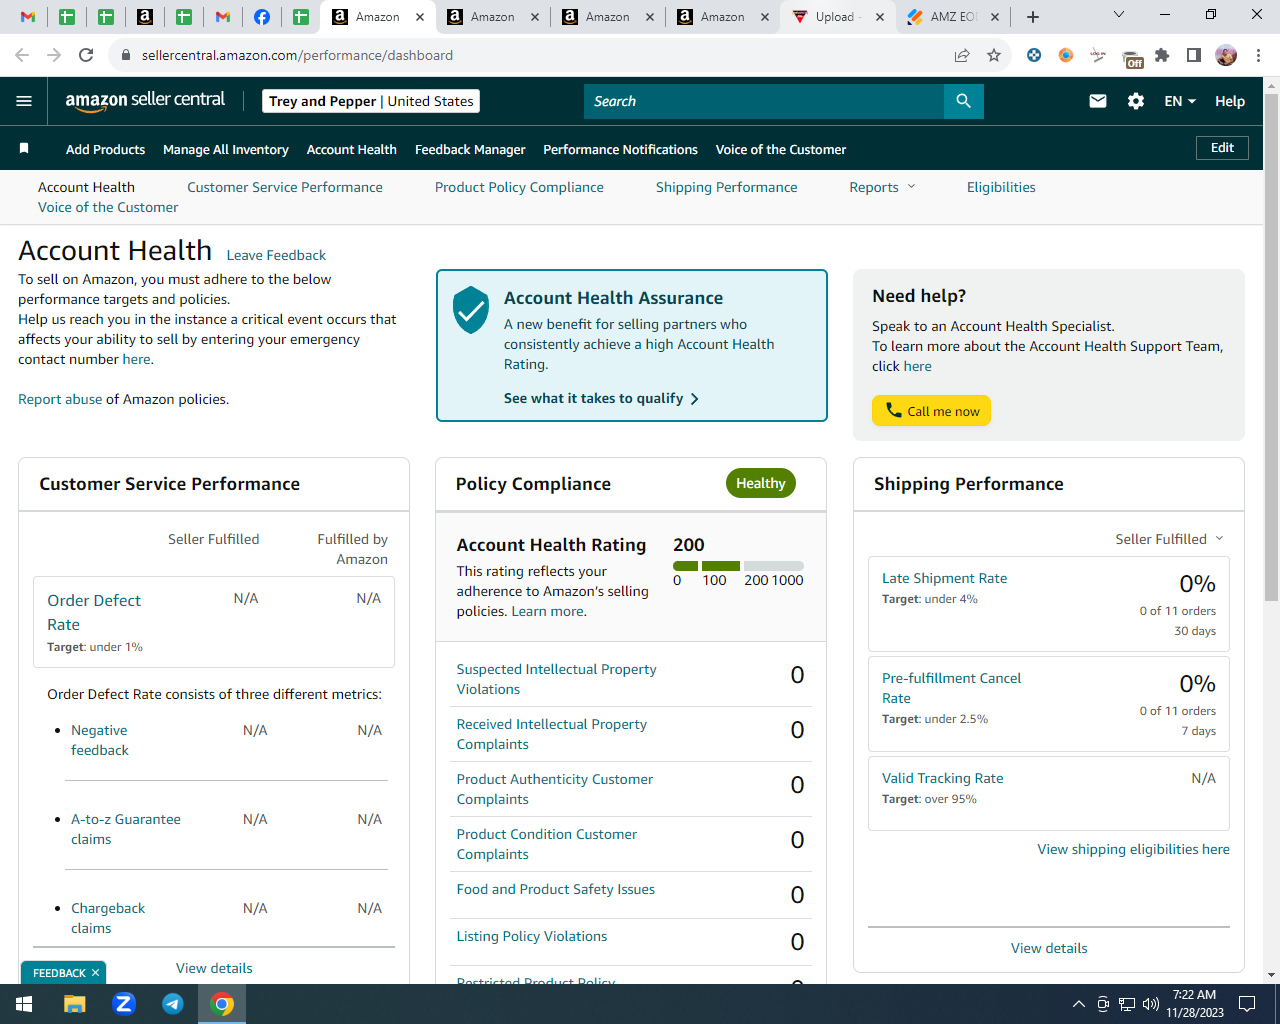Click the Call me now button
The width and height of the screenshot is (1280, 1024).
pos(931,411)
